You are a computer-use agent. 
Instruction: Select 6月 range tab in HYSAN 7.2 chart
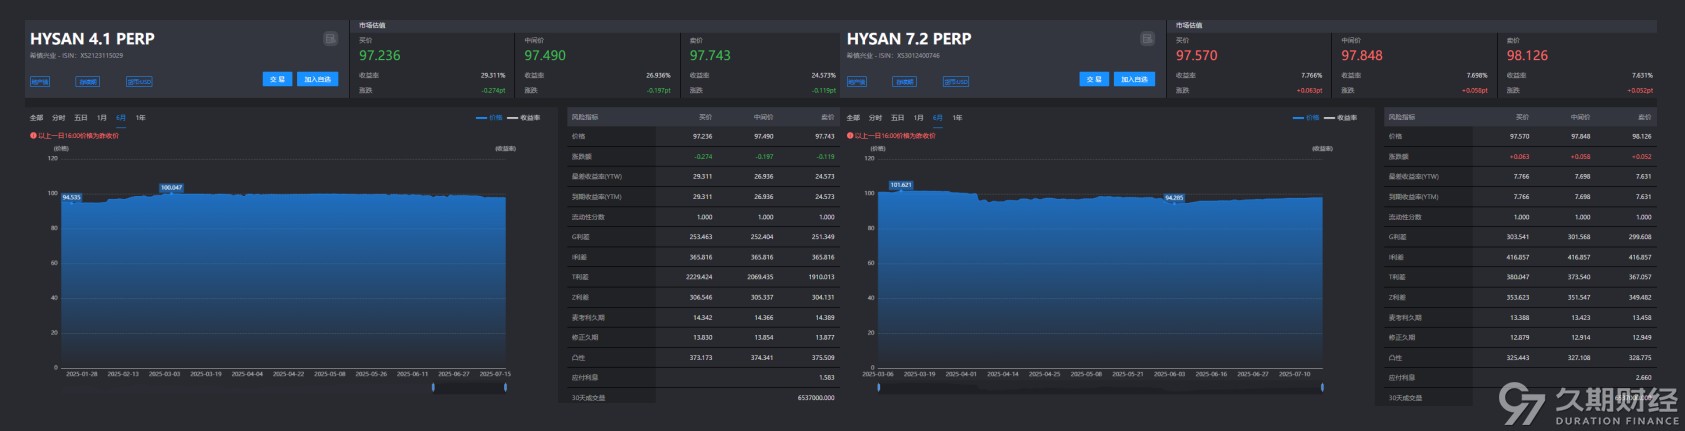(938, 118)
